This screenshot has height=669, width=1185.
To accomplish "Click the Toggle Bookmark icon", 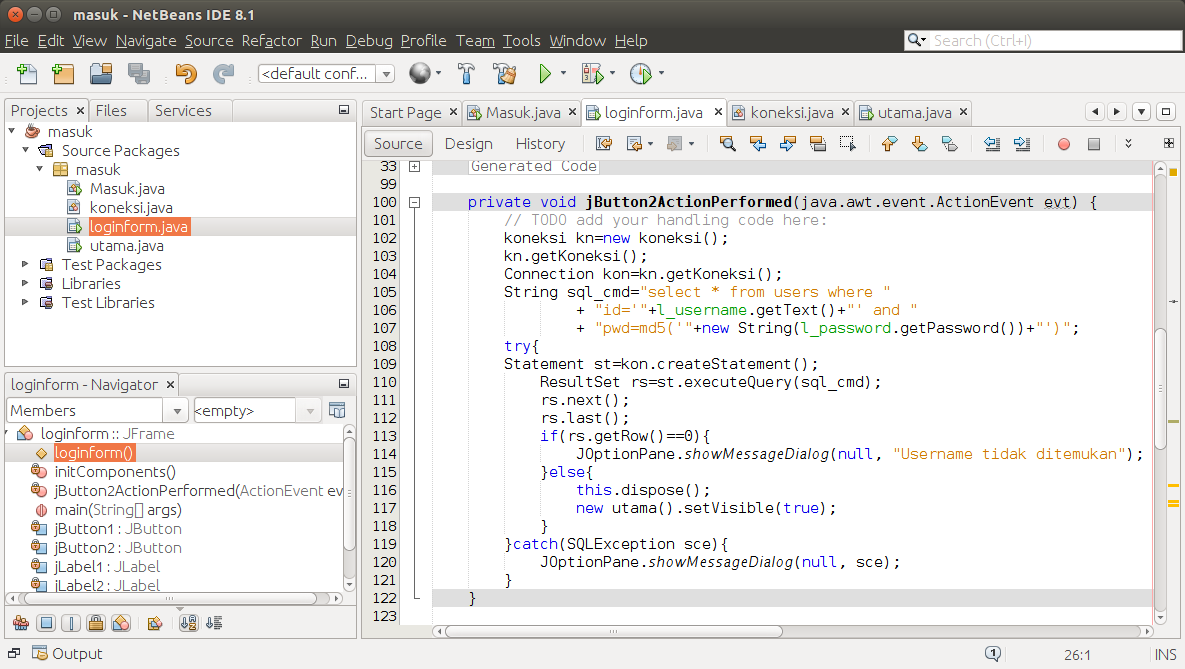I will (x=950, y=144).
